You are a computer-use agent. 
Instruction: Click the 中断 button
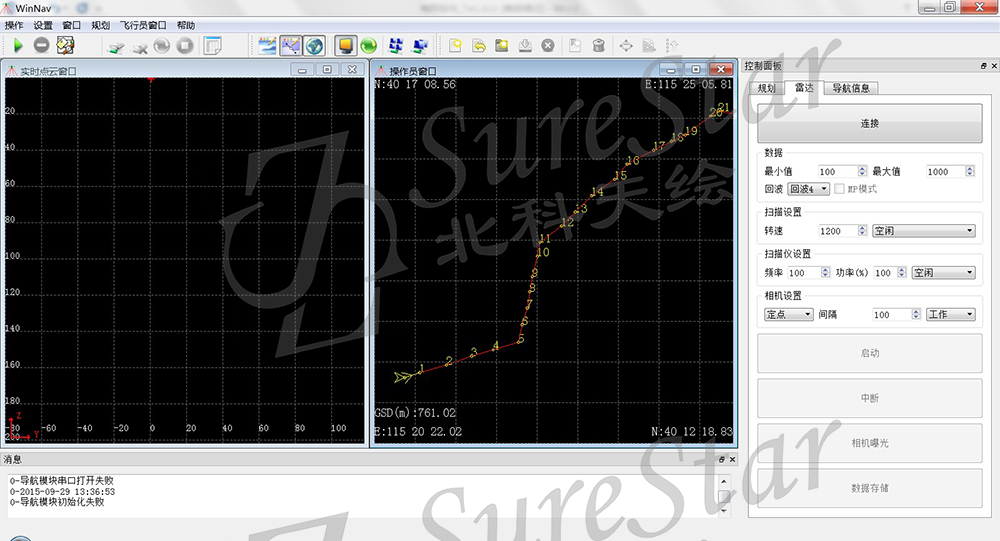[869, 398]
